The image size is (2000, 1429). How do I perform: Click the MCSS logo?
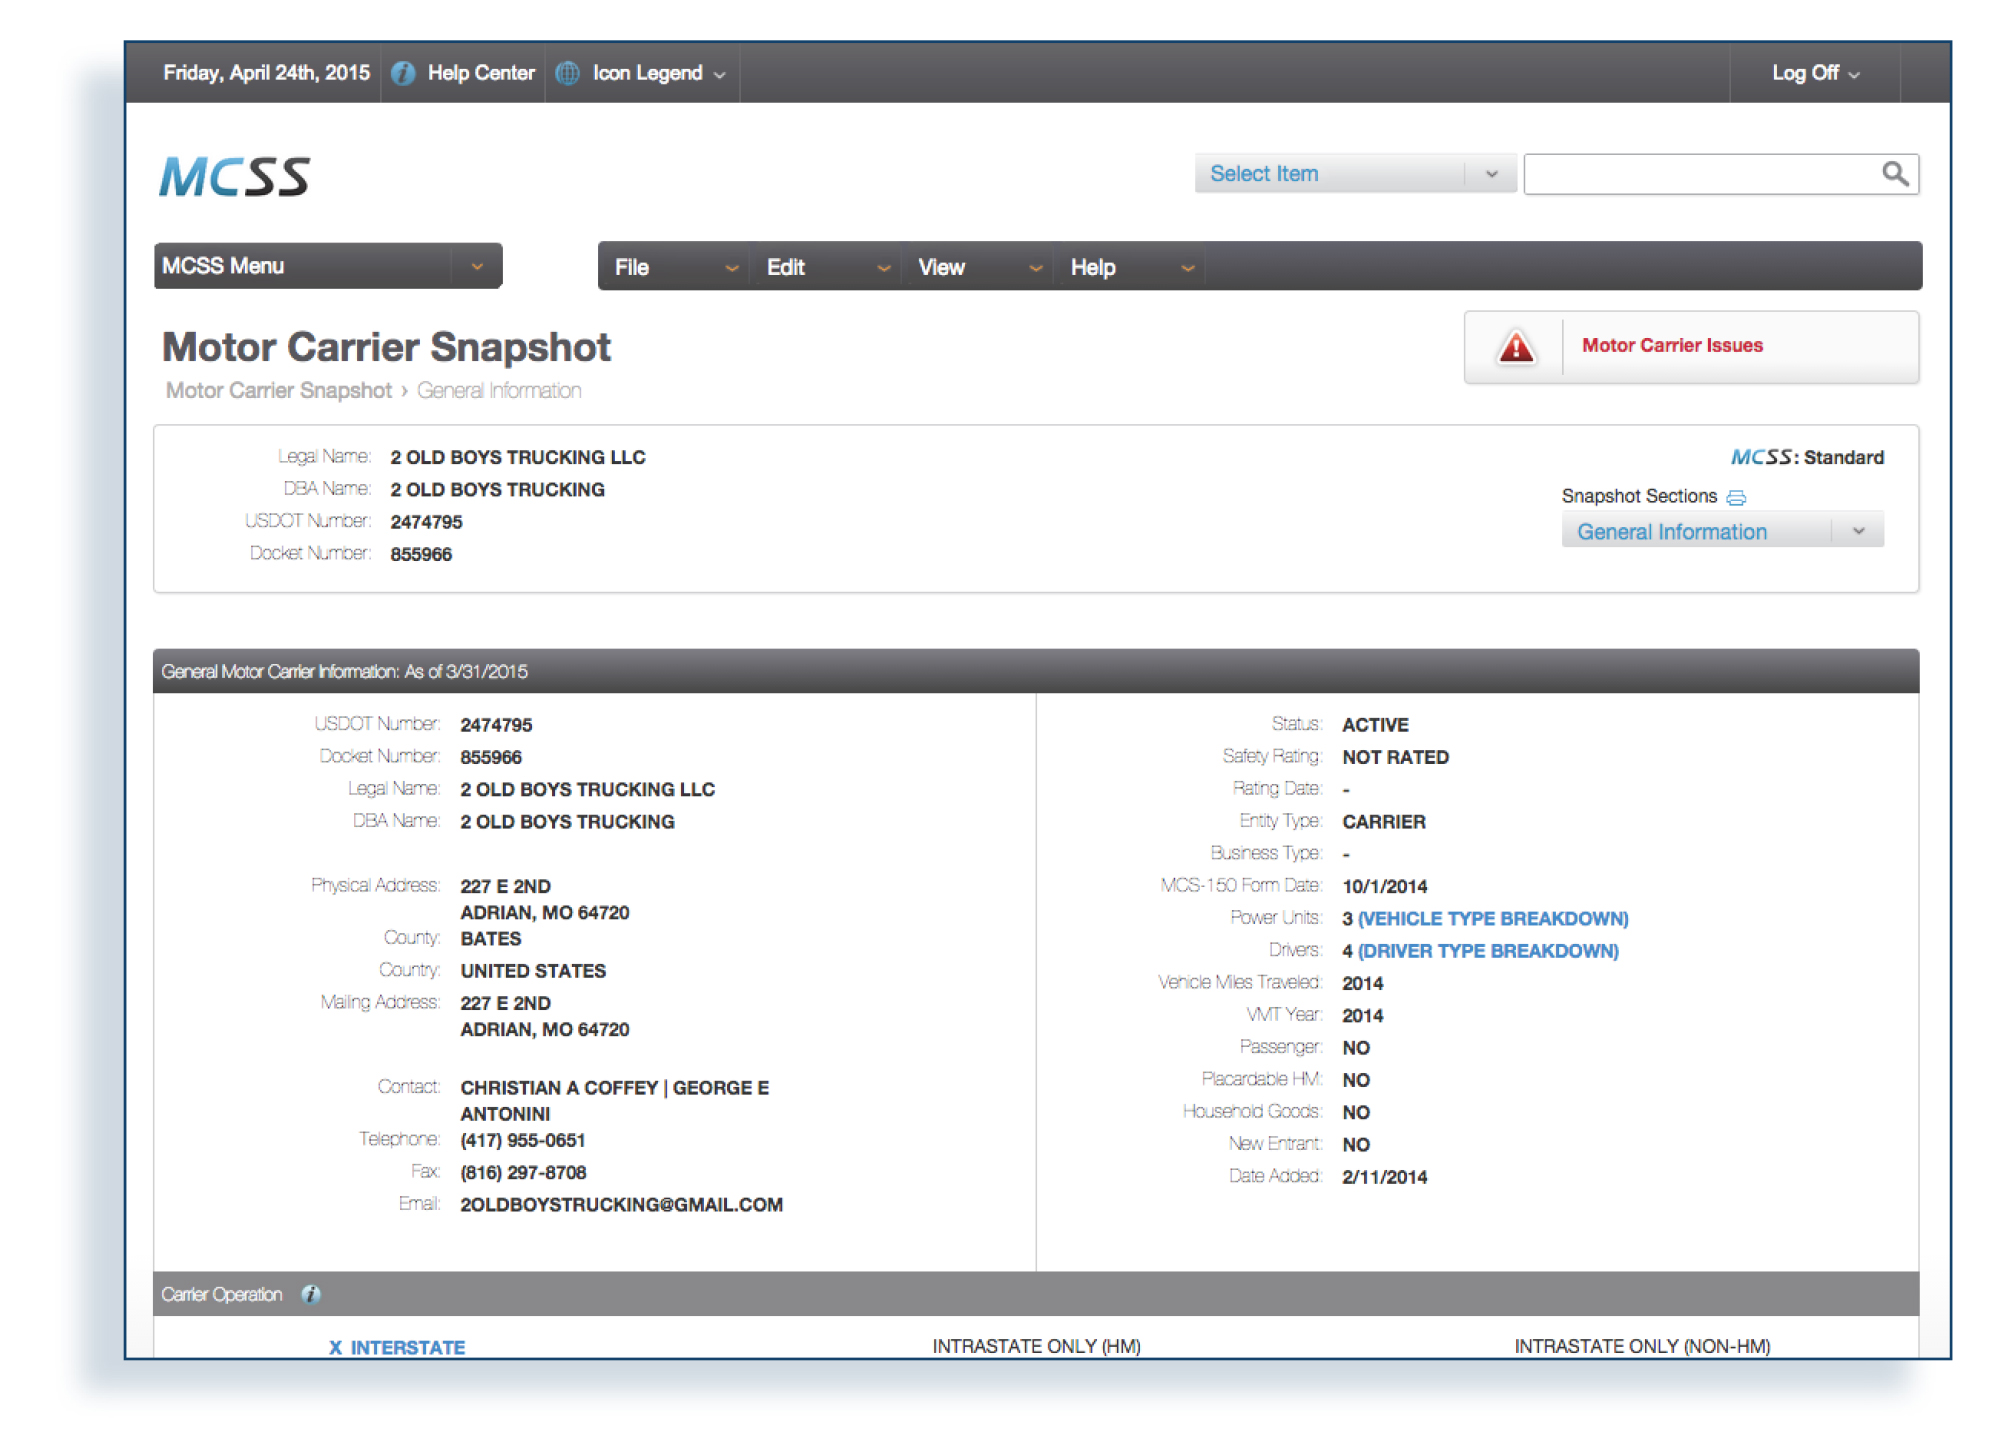coord(235,176)
